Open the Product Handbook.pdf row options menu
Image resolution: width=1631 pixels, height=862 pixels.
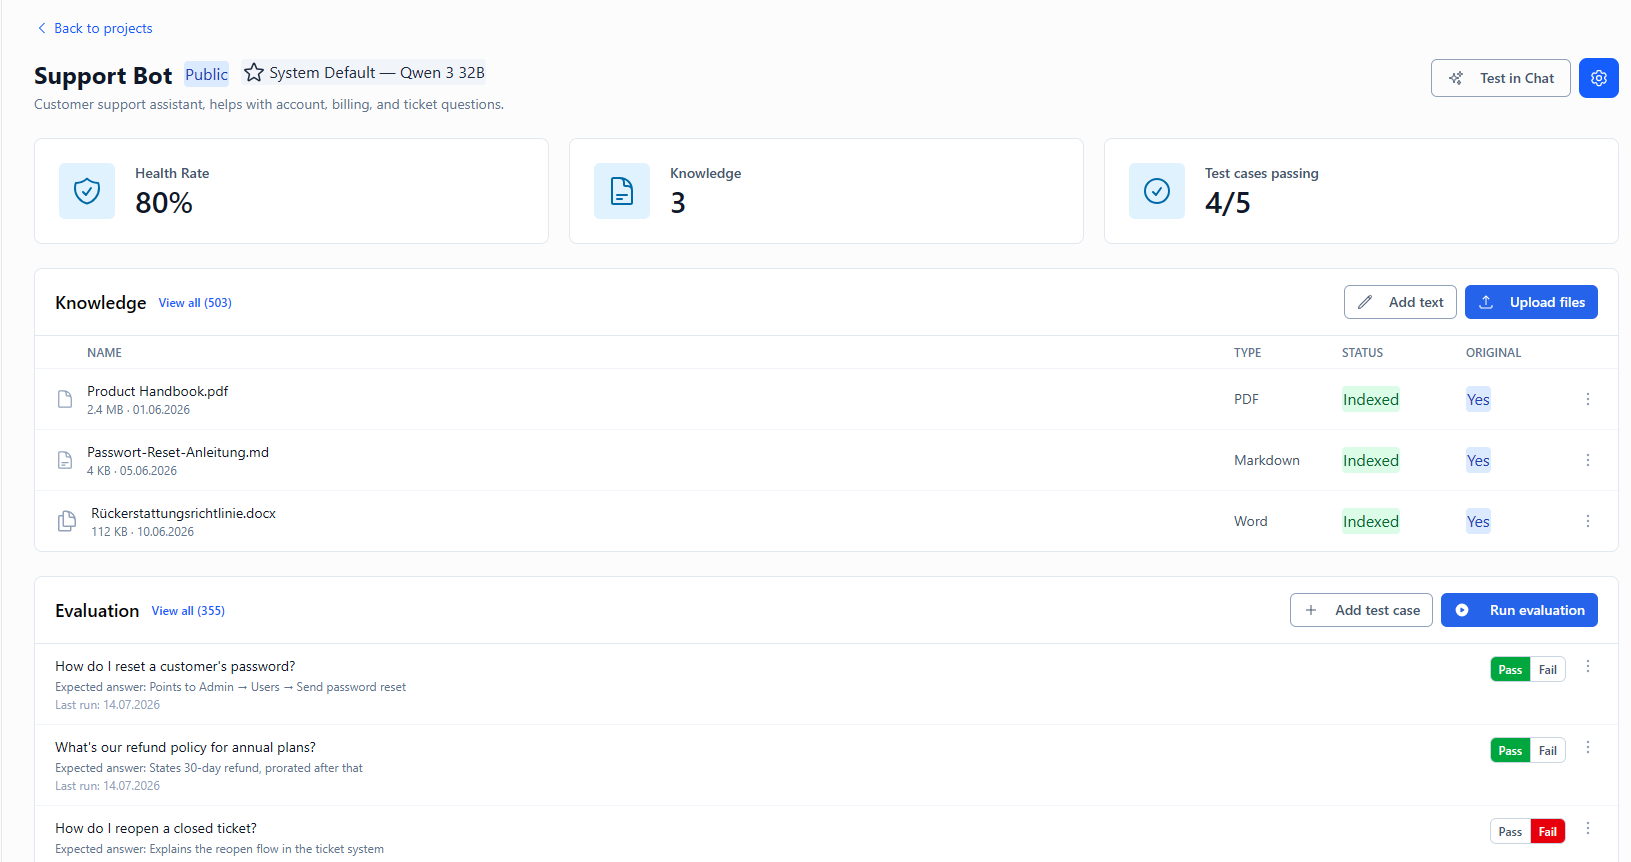(x=1587, y=399)
